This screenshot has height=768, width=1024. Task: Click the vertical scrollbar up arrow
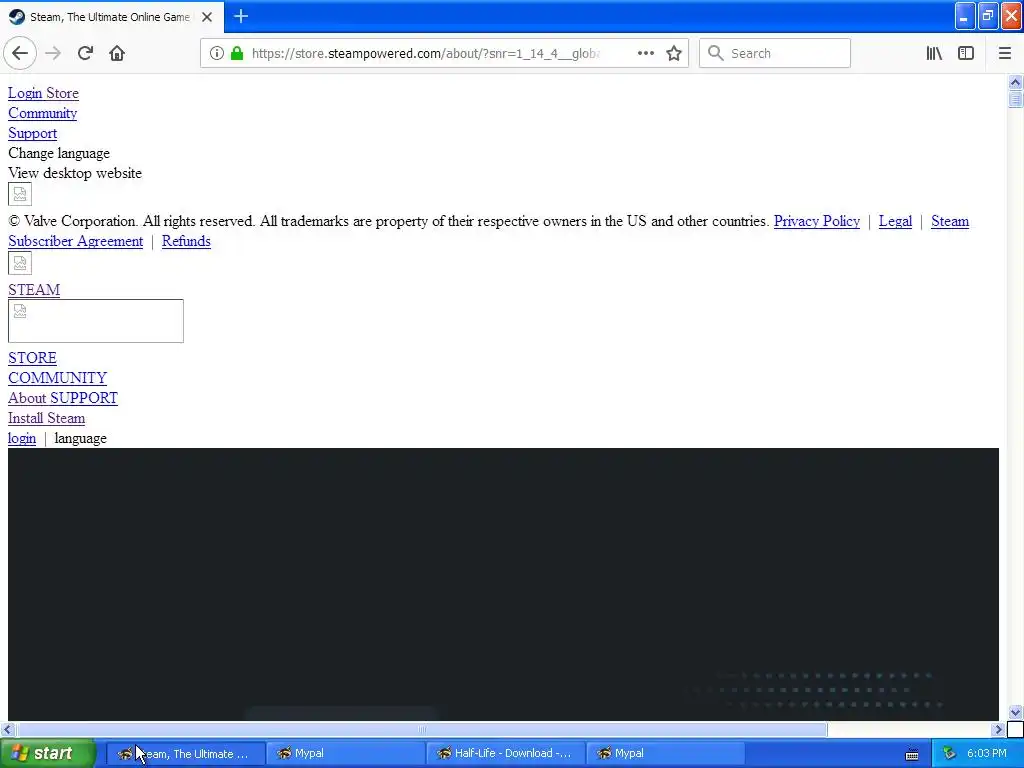tap(1015, 82)
